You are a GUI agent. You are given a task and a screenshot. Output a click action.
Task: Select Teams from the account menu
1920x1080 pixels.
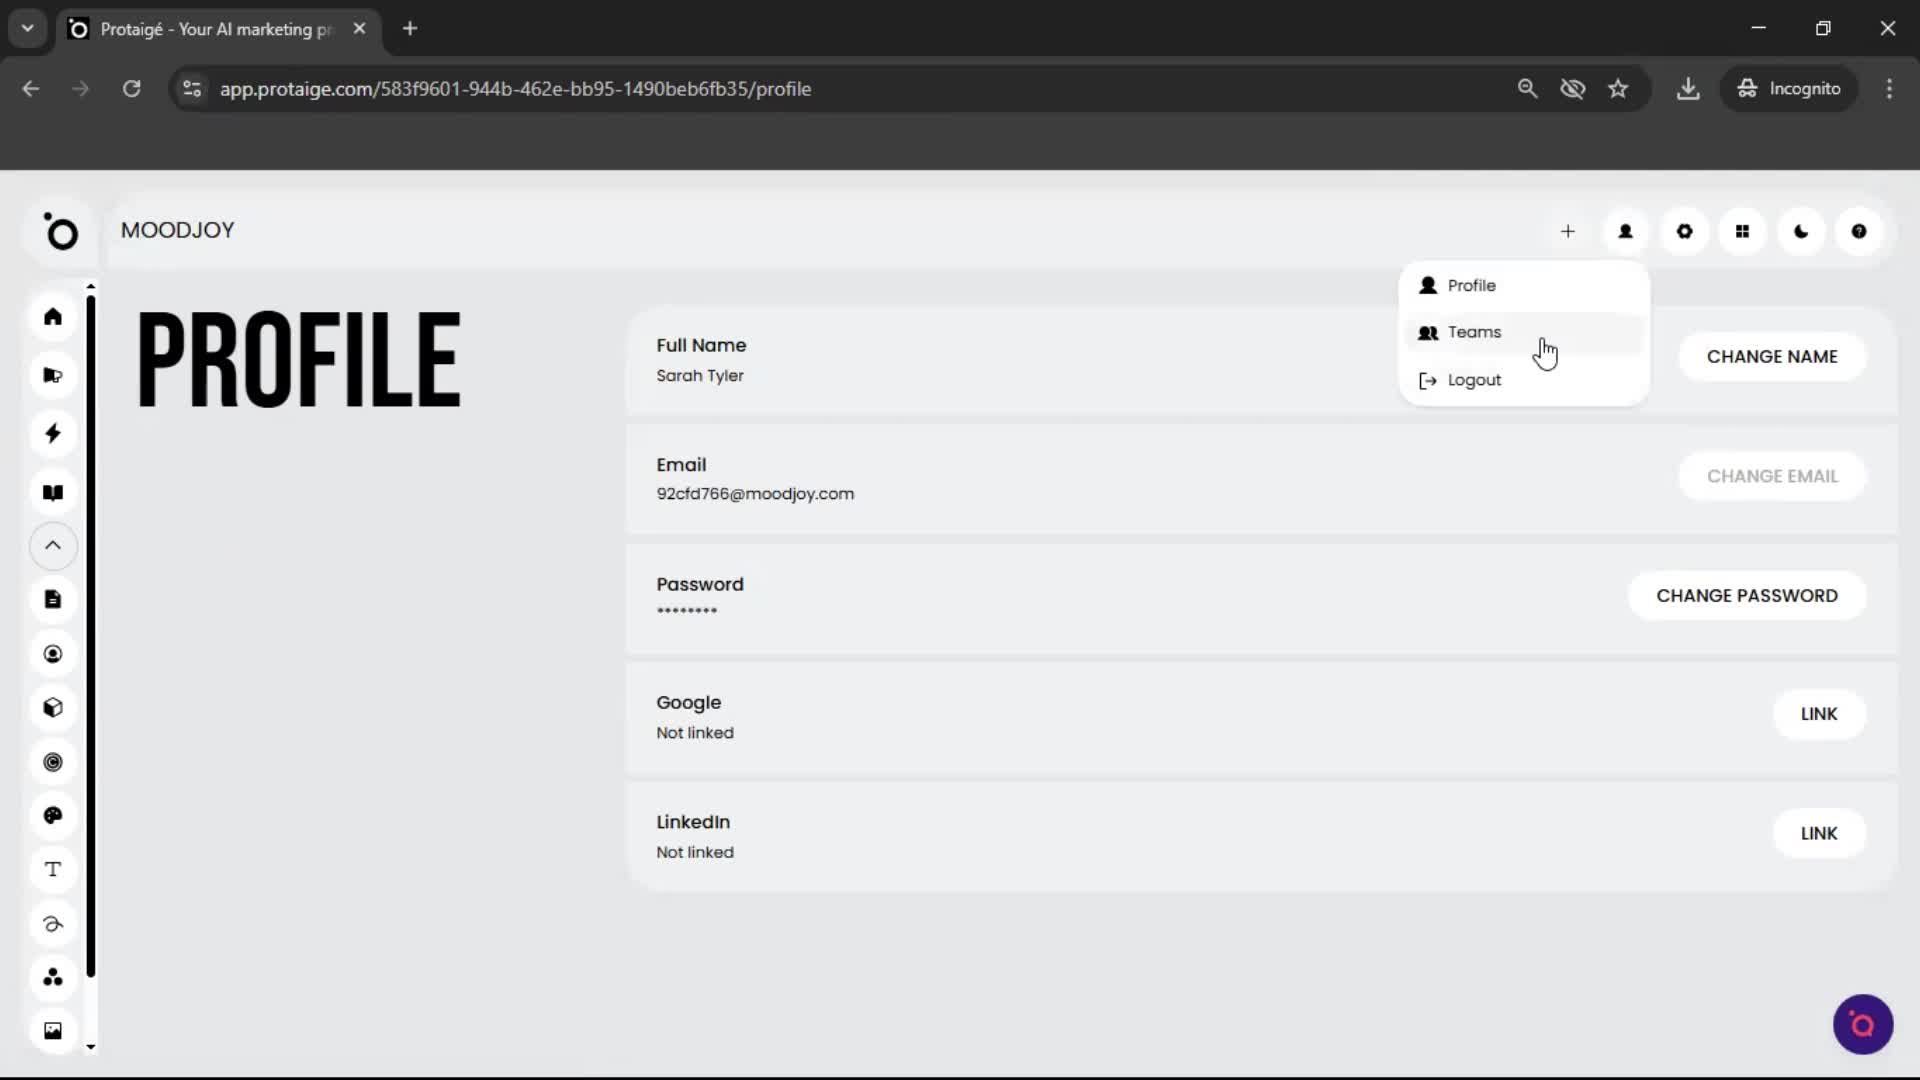[1473, 332]
